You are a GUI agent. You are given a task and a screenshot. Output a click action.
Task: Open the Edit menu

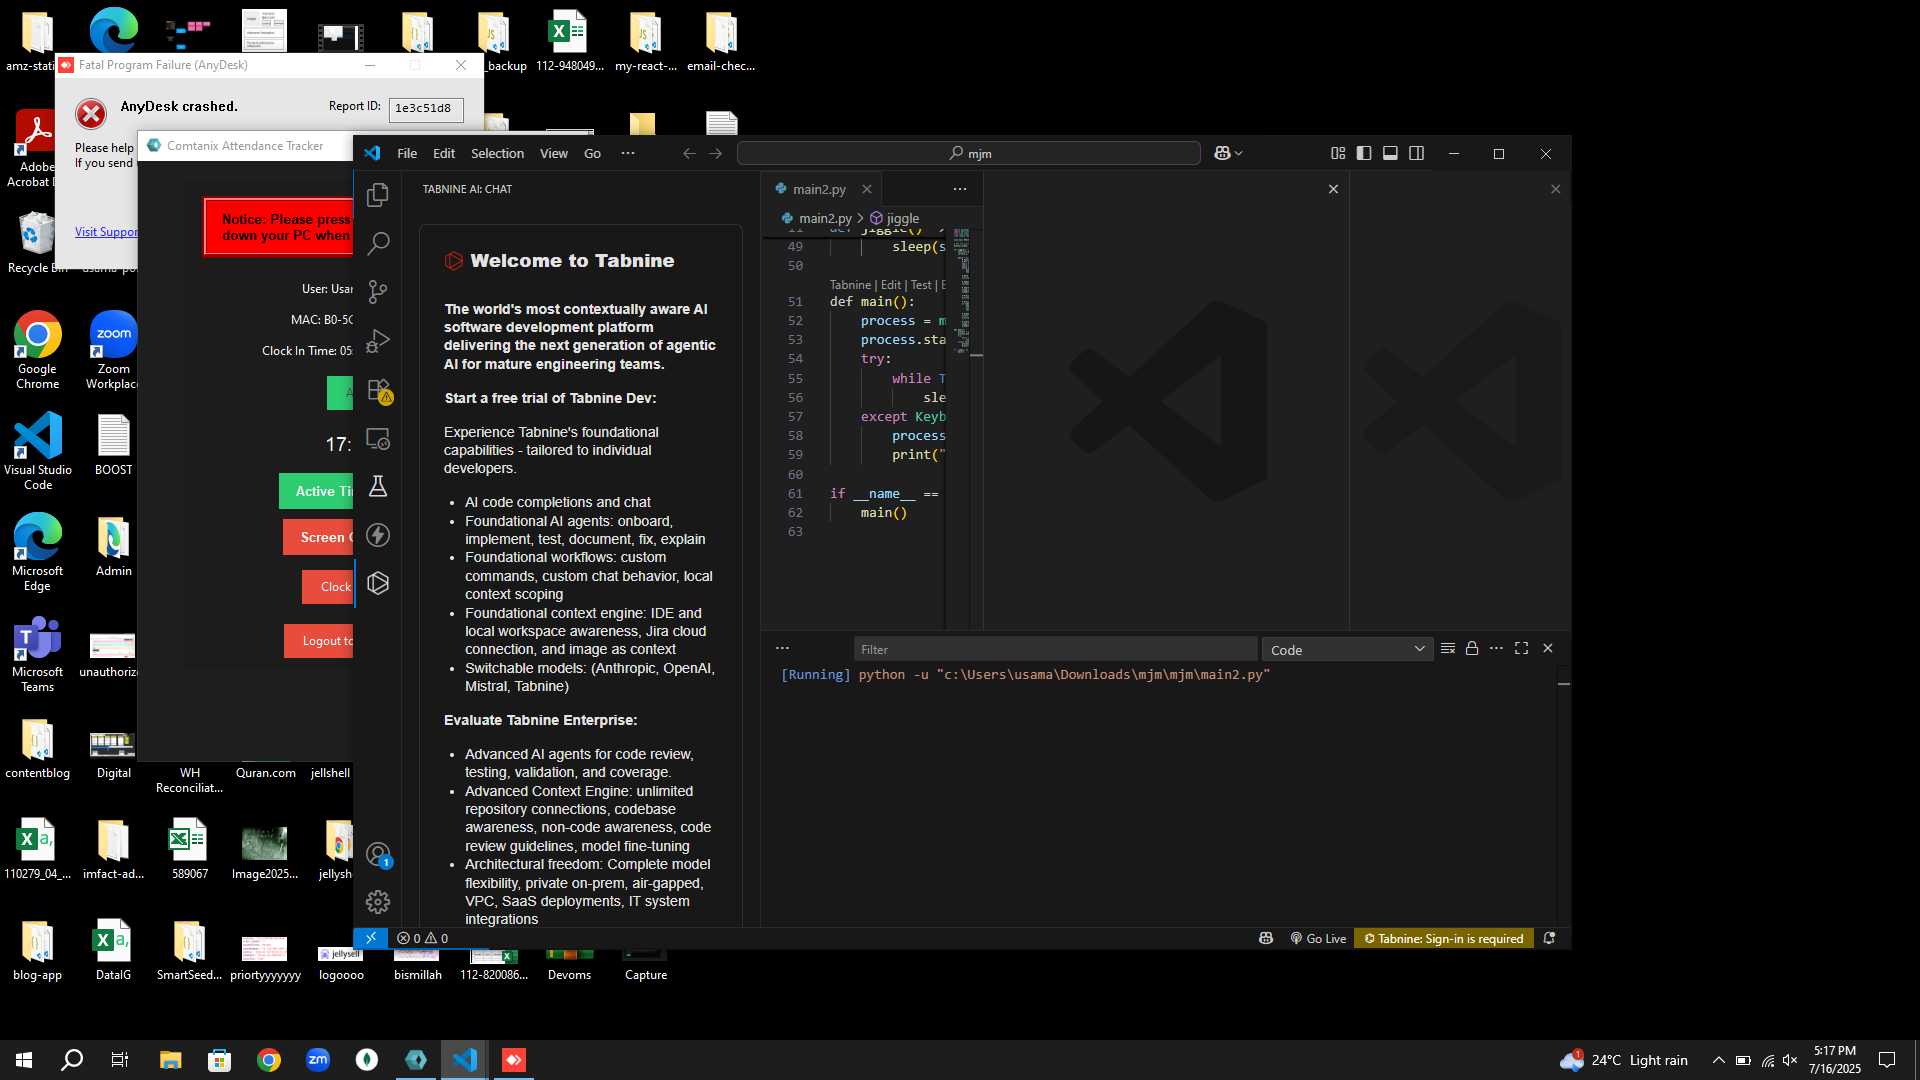coord(444,153)
